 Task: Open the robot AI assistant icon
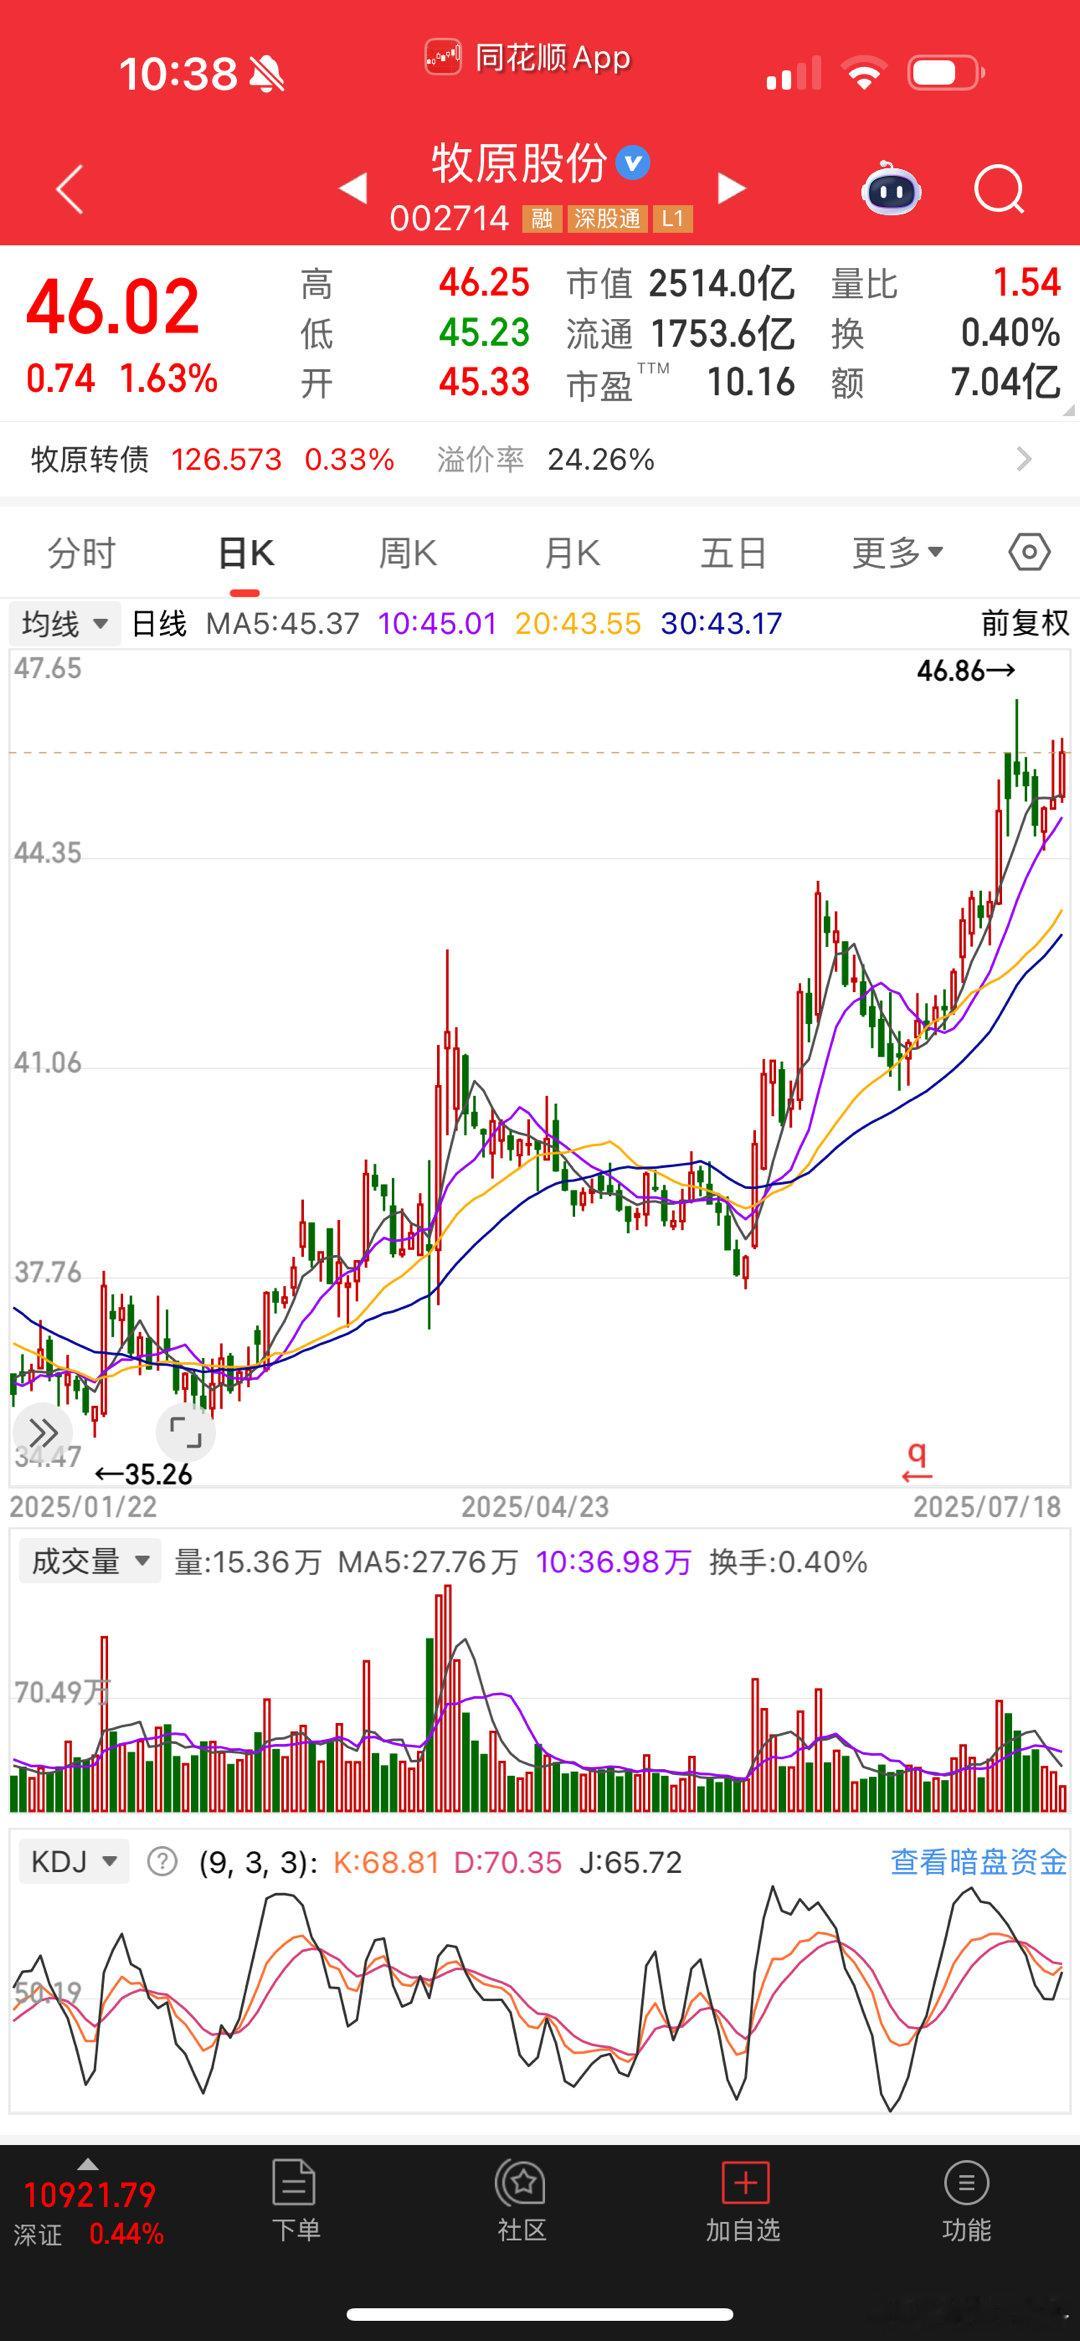891,188
